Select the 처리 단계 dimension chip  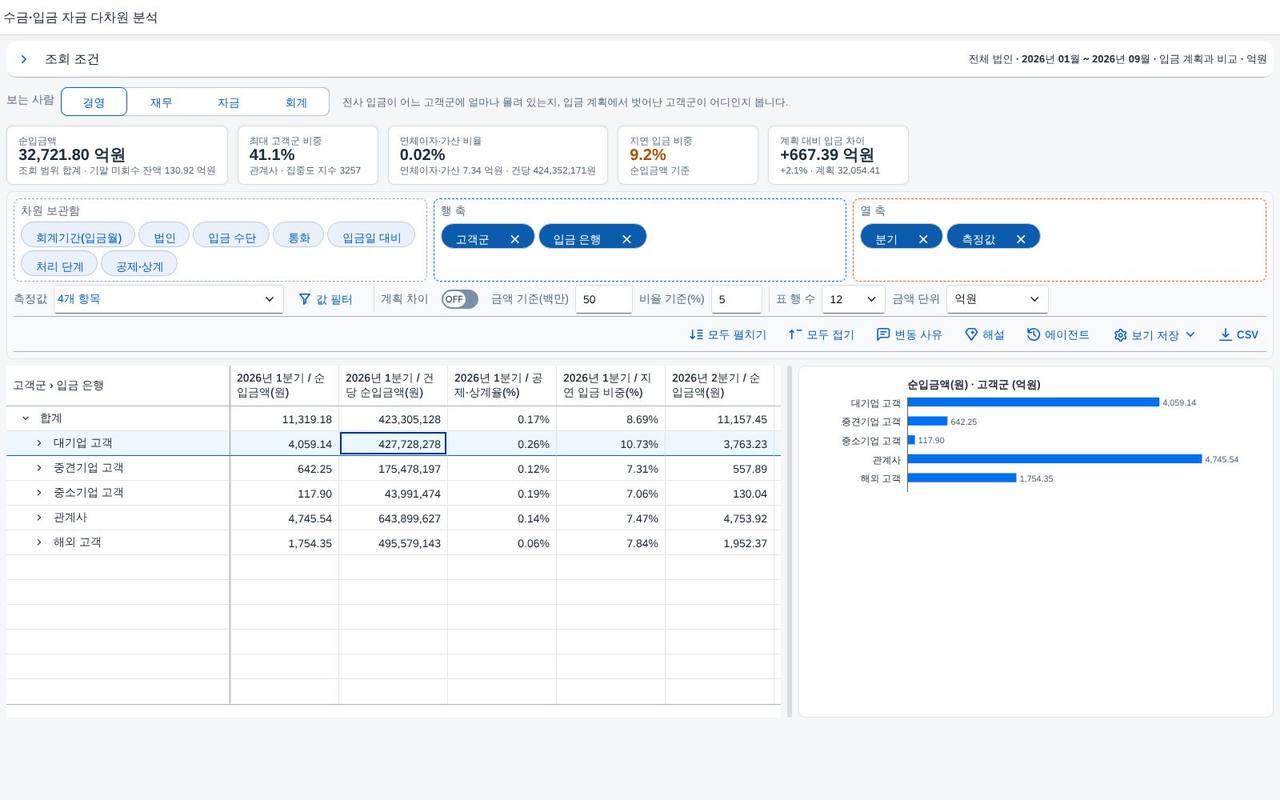click(x=59, y=266)
